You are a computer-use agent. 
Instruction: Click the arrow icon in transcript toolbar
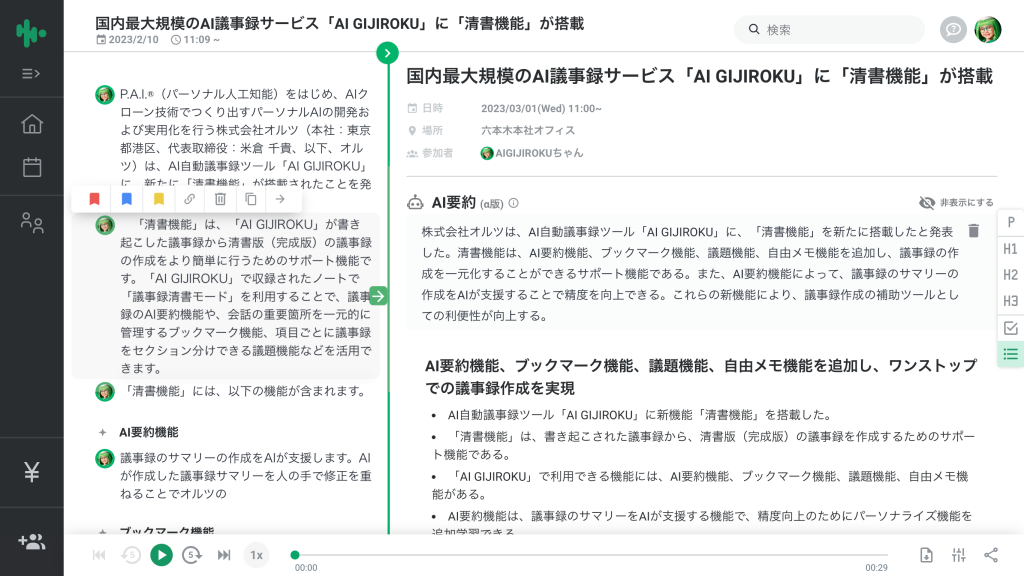click(280, 199)
